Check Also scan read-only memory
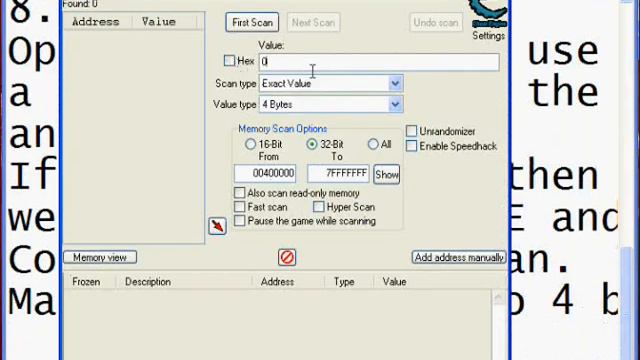 240,193
